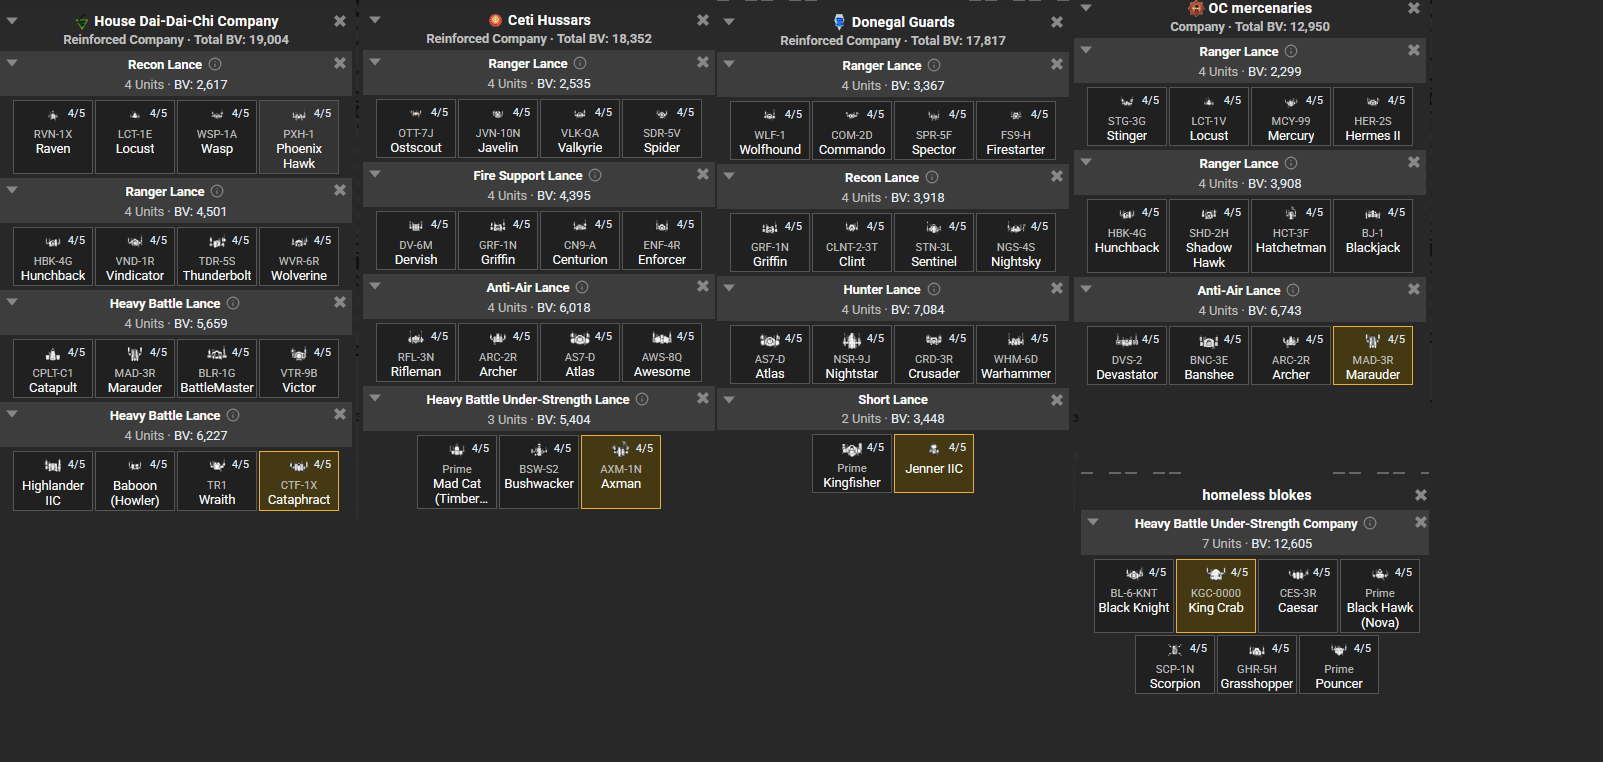This screenshot has height=762, width=1603.
Task: Select the highlighted Jenner IIC card
Action: [x=934, y=464]
